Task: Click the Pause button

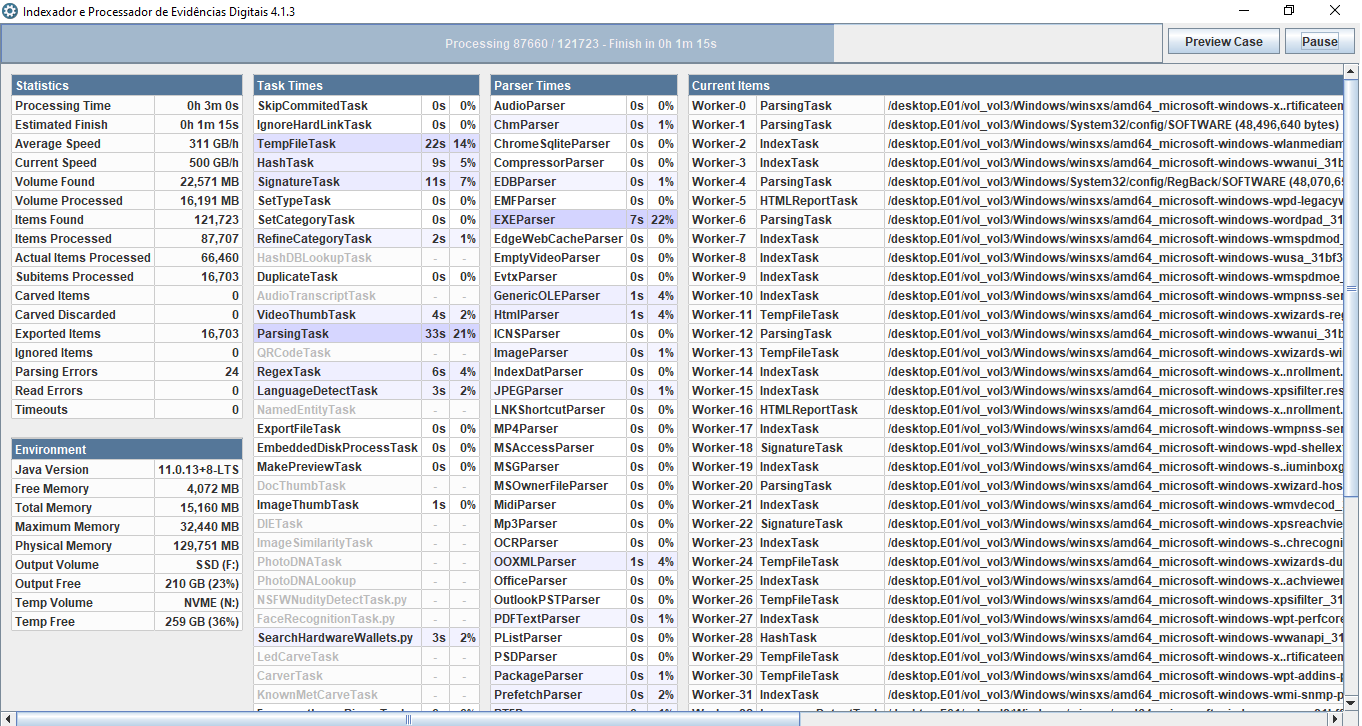Action: coord(1319,41)
